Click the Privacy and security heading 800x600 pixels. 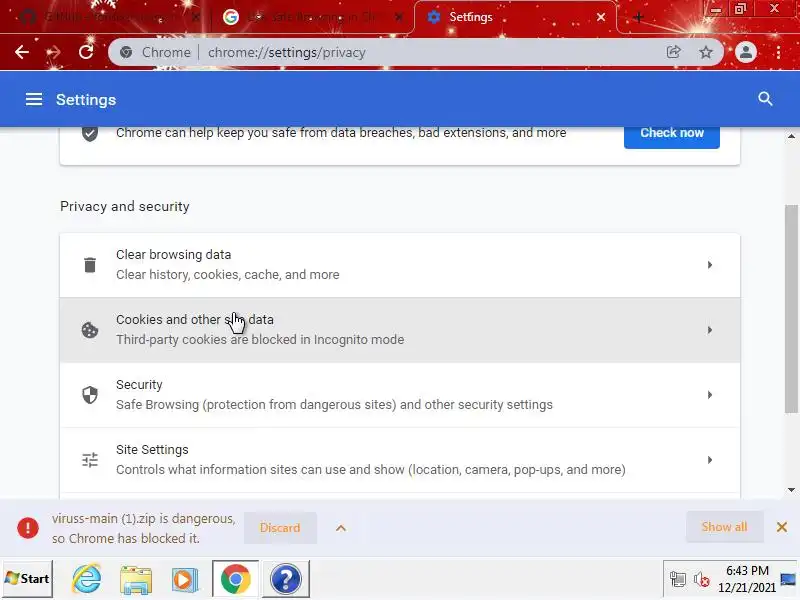pos(124,206)
